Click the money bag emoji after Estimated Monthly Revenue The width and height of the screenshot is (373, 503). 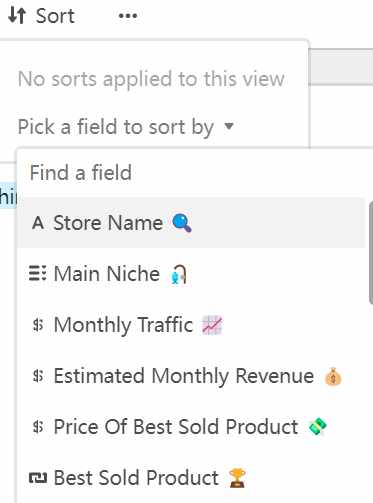click(x=333, y=376)
